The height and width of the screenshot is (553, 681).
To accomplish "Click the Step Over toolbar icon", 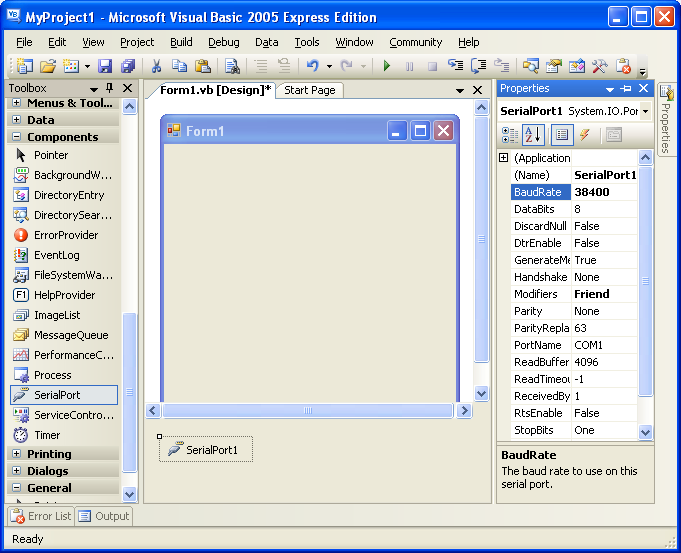I will tap(479, 66).
